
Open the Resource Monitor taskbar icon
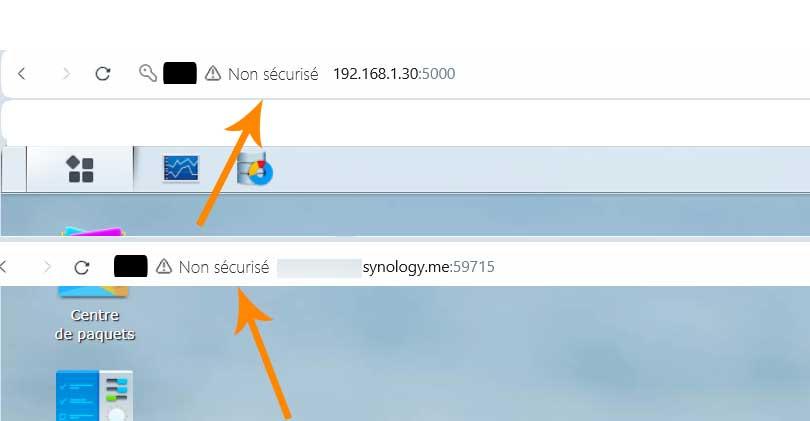[x=180, y=168]
